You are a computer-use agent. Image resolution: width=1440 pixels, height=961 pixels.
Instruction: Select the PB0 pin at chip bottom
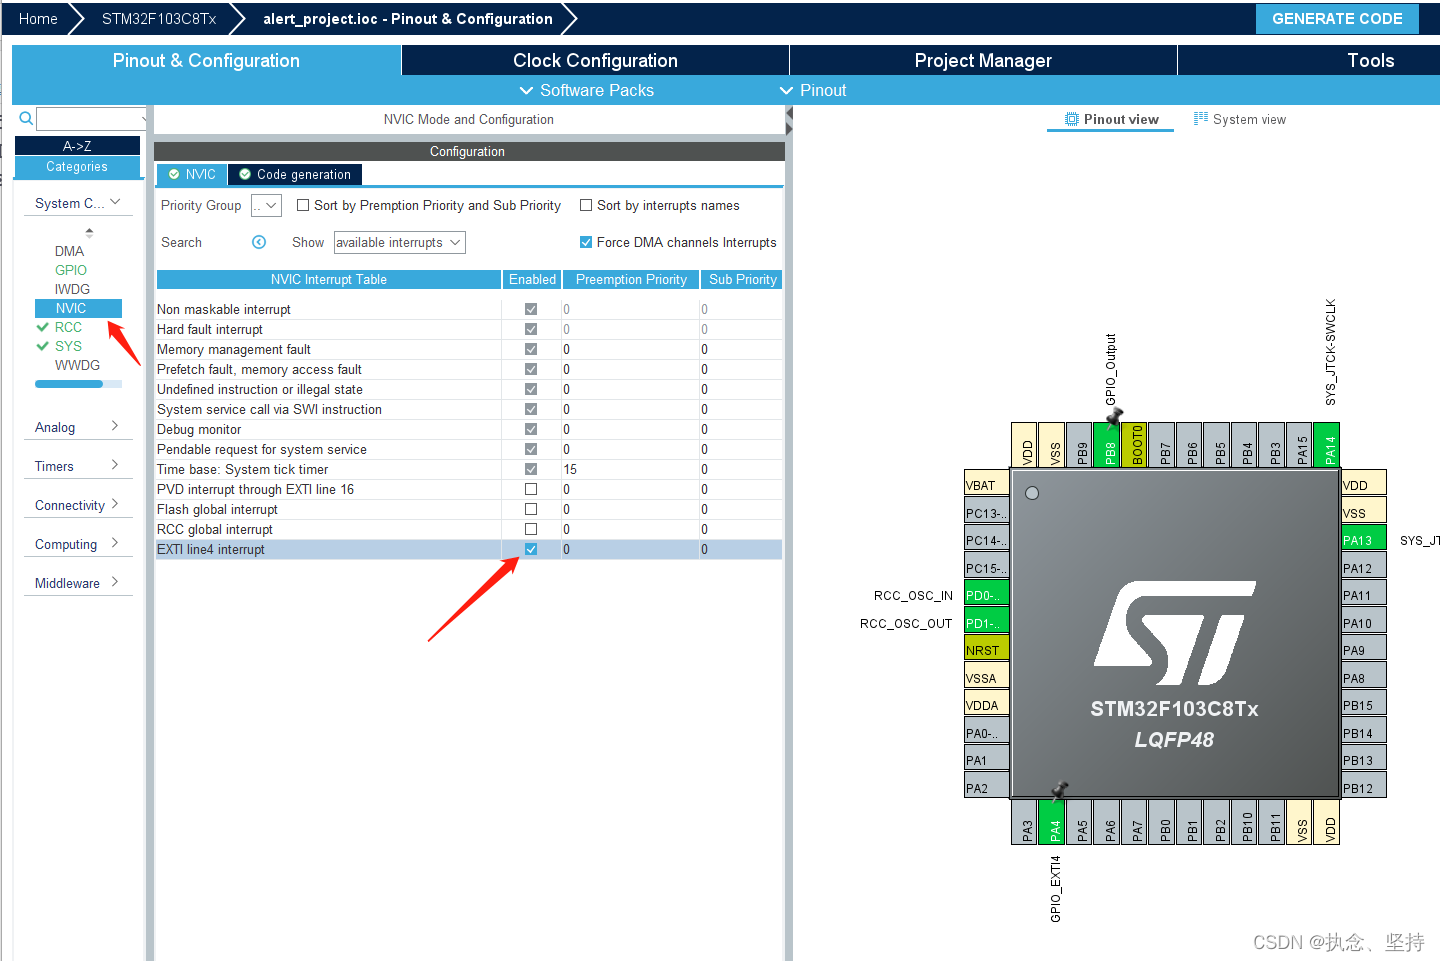point(1164,821)
